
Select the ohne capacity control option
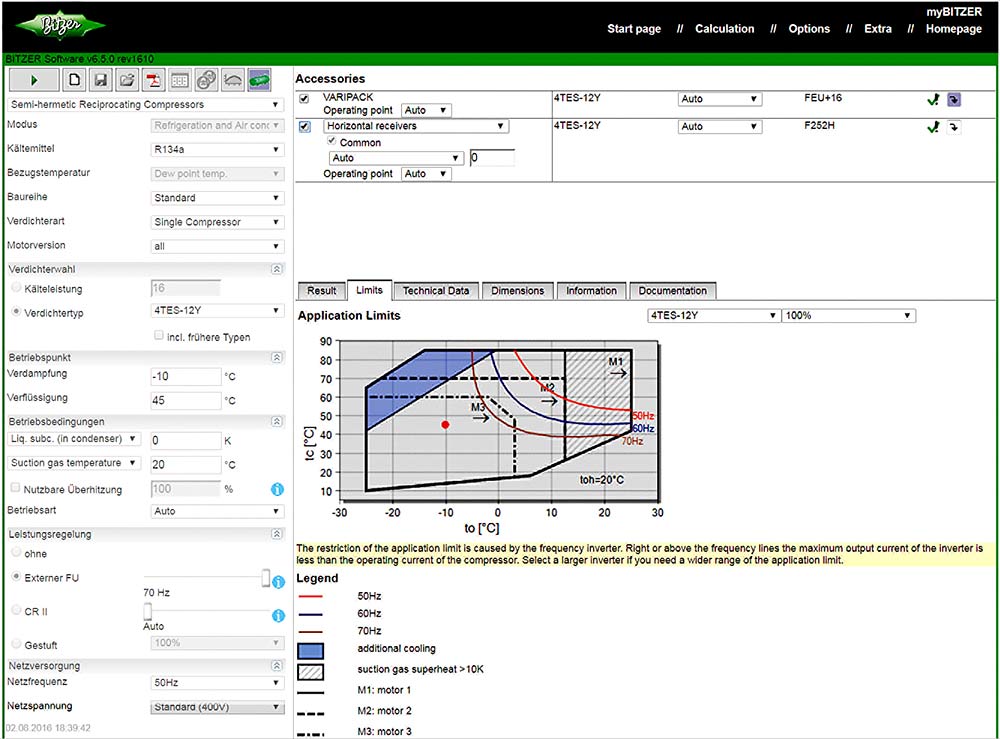17,552
